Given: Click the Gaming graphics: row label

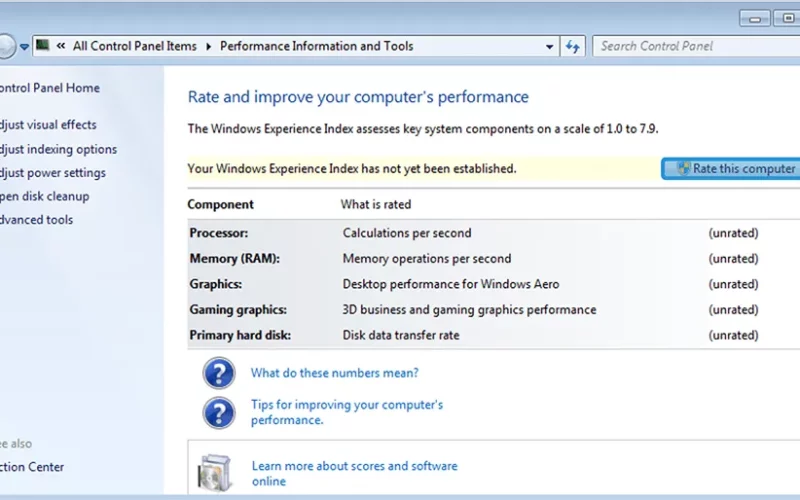Looking at the screenshot, I should pos(238,310).
